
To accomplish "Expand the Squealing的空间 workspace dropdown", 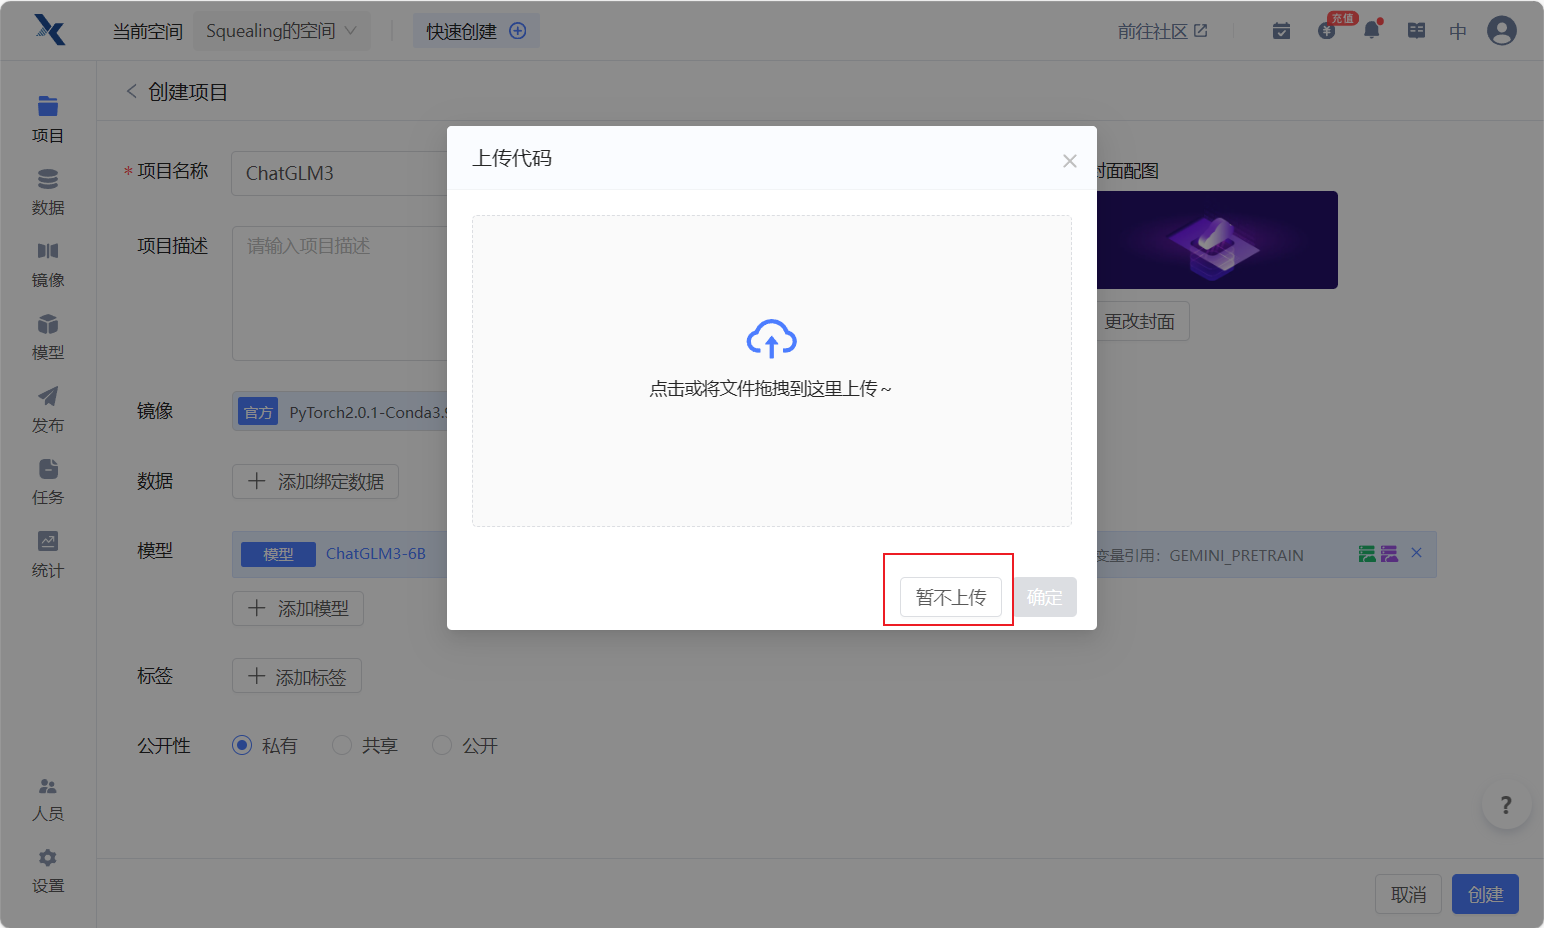I will [x=281, y=31].
